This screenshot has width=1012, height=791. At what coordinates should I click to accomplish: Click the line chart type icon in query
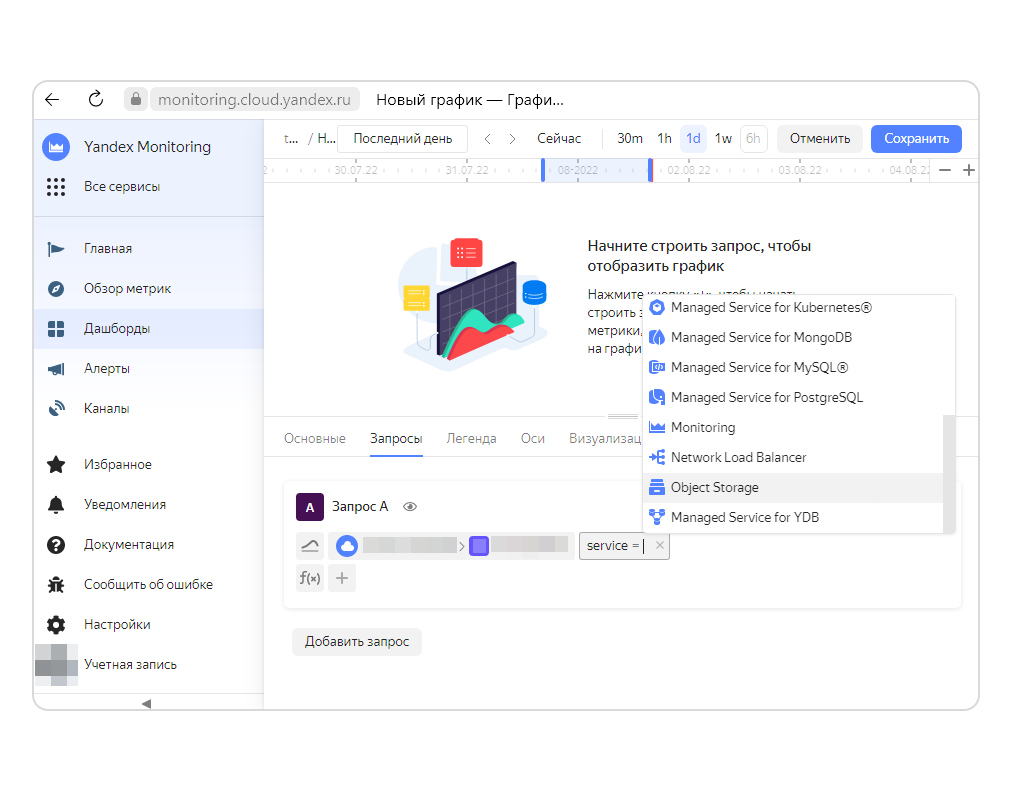coord(310,546)
